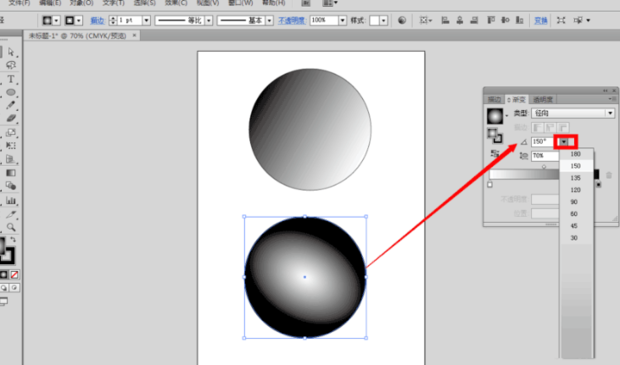
Task: Switch to the Transparency panel tab
Action: [x=542, y=99]
